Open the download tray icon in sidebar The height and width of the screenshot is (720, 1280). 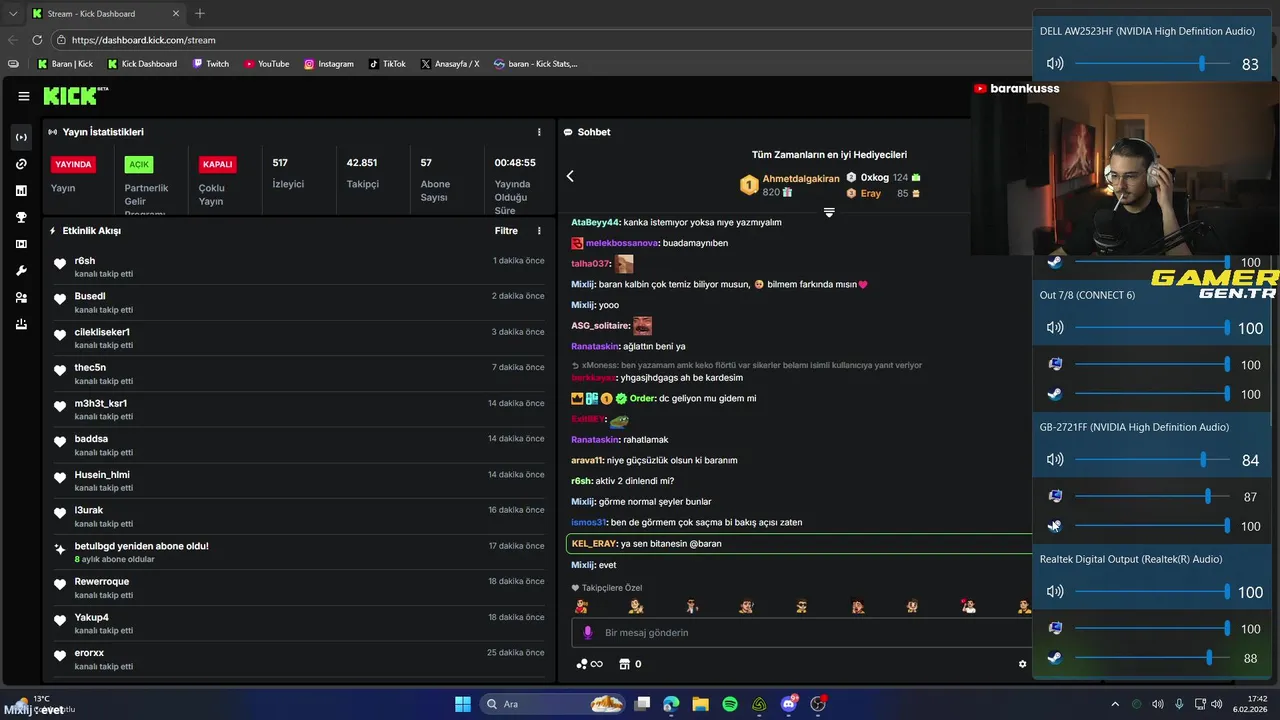[x=21, y=324]
